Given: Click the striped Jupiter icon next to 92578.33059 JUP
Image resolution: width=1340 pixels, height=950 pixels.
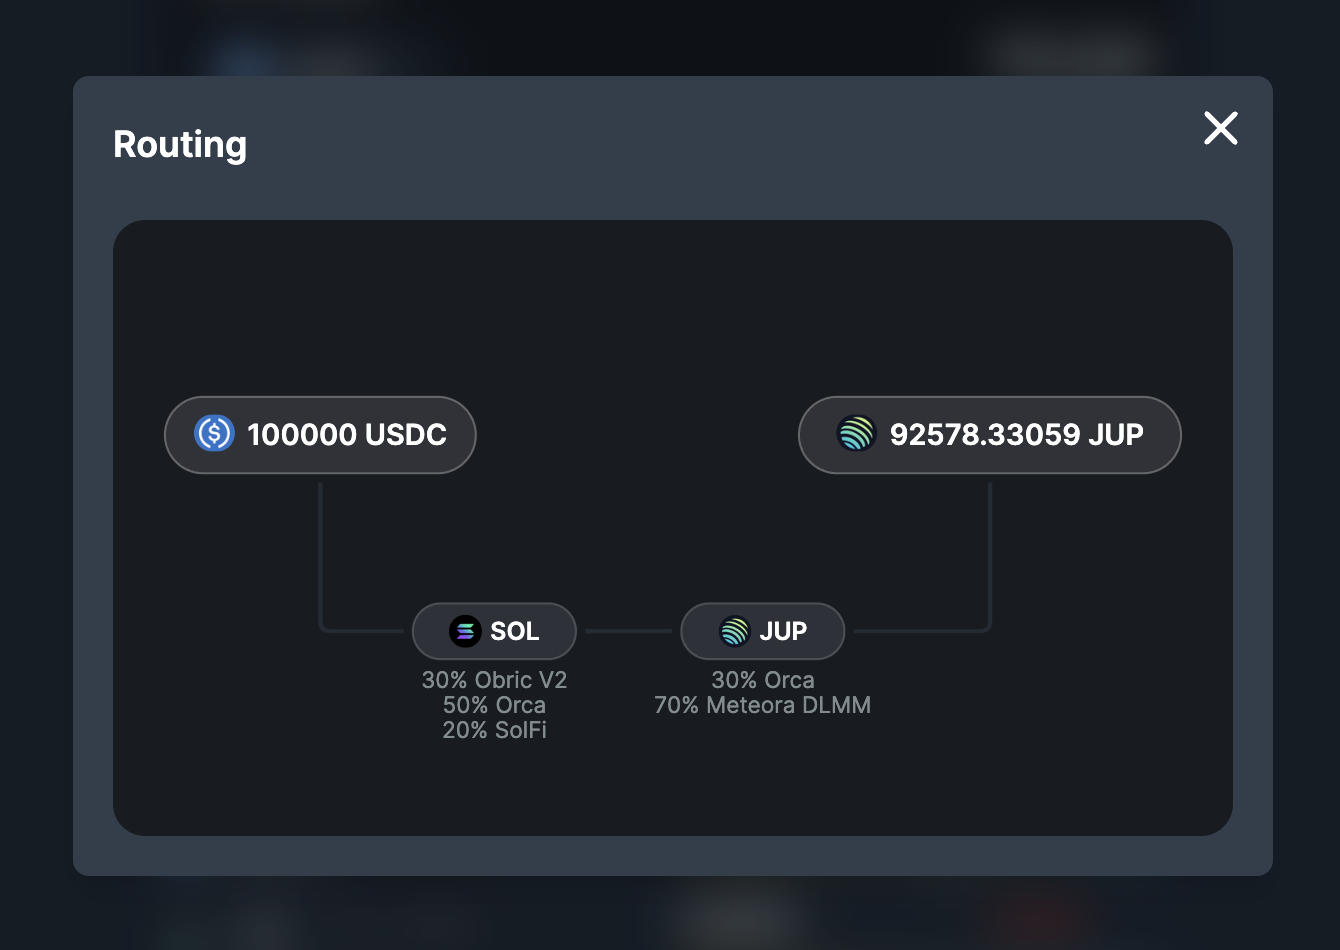Looking at the screenshot, I should (x=857, y=434).
